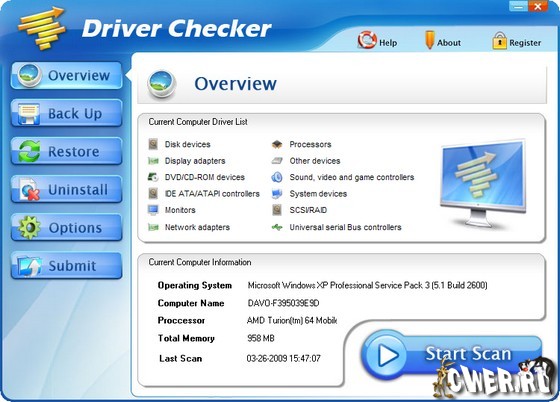
Task: Open the Options panel
Action: (66, 227)
